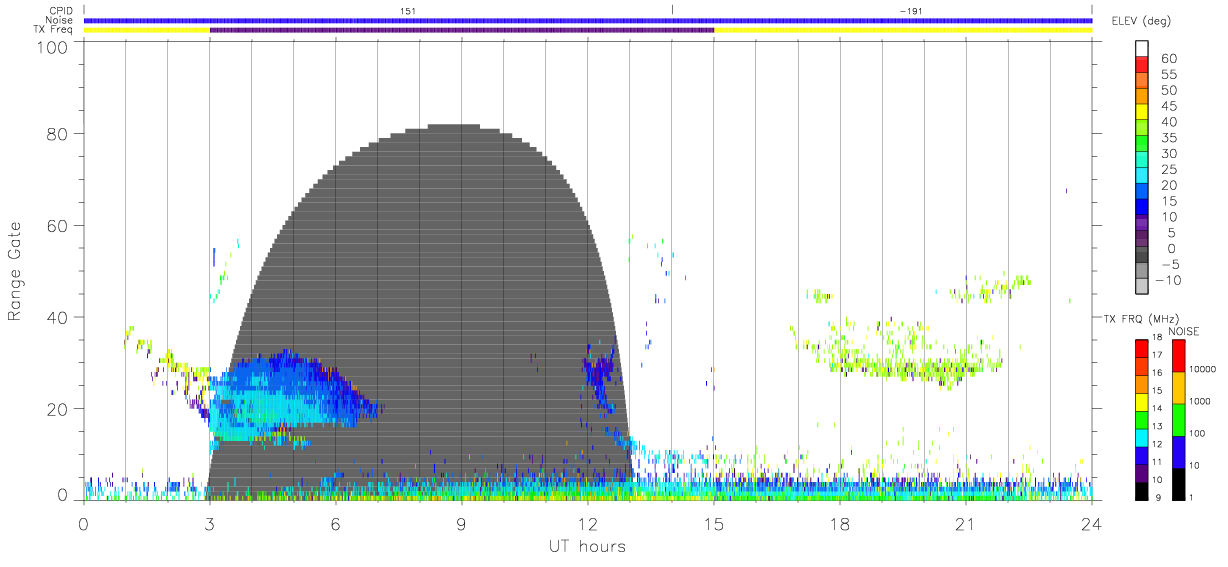Click the '13' label on TX FRQ scale
This screenshot has height=567, width=1228.
[x=1156, y=427]
